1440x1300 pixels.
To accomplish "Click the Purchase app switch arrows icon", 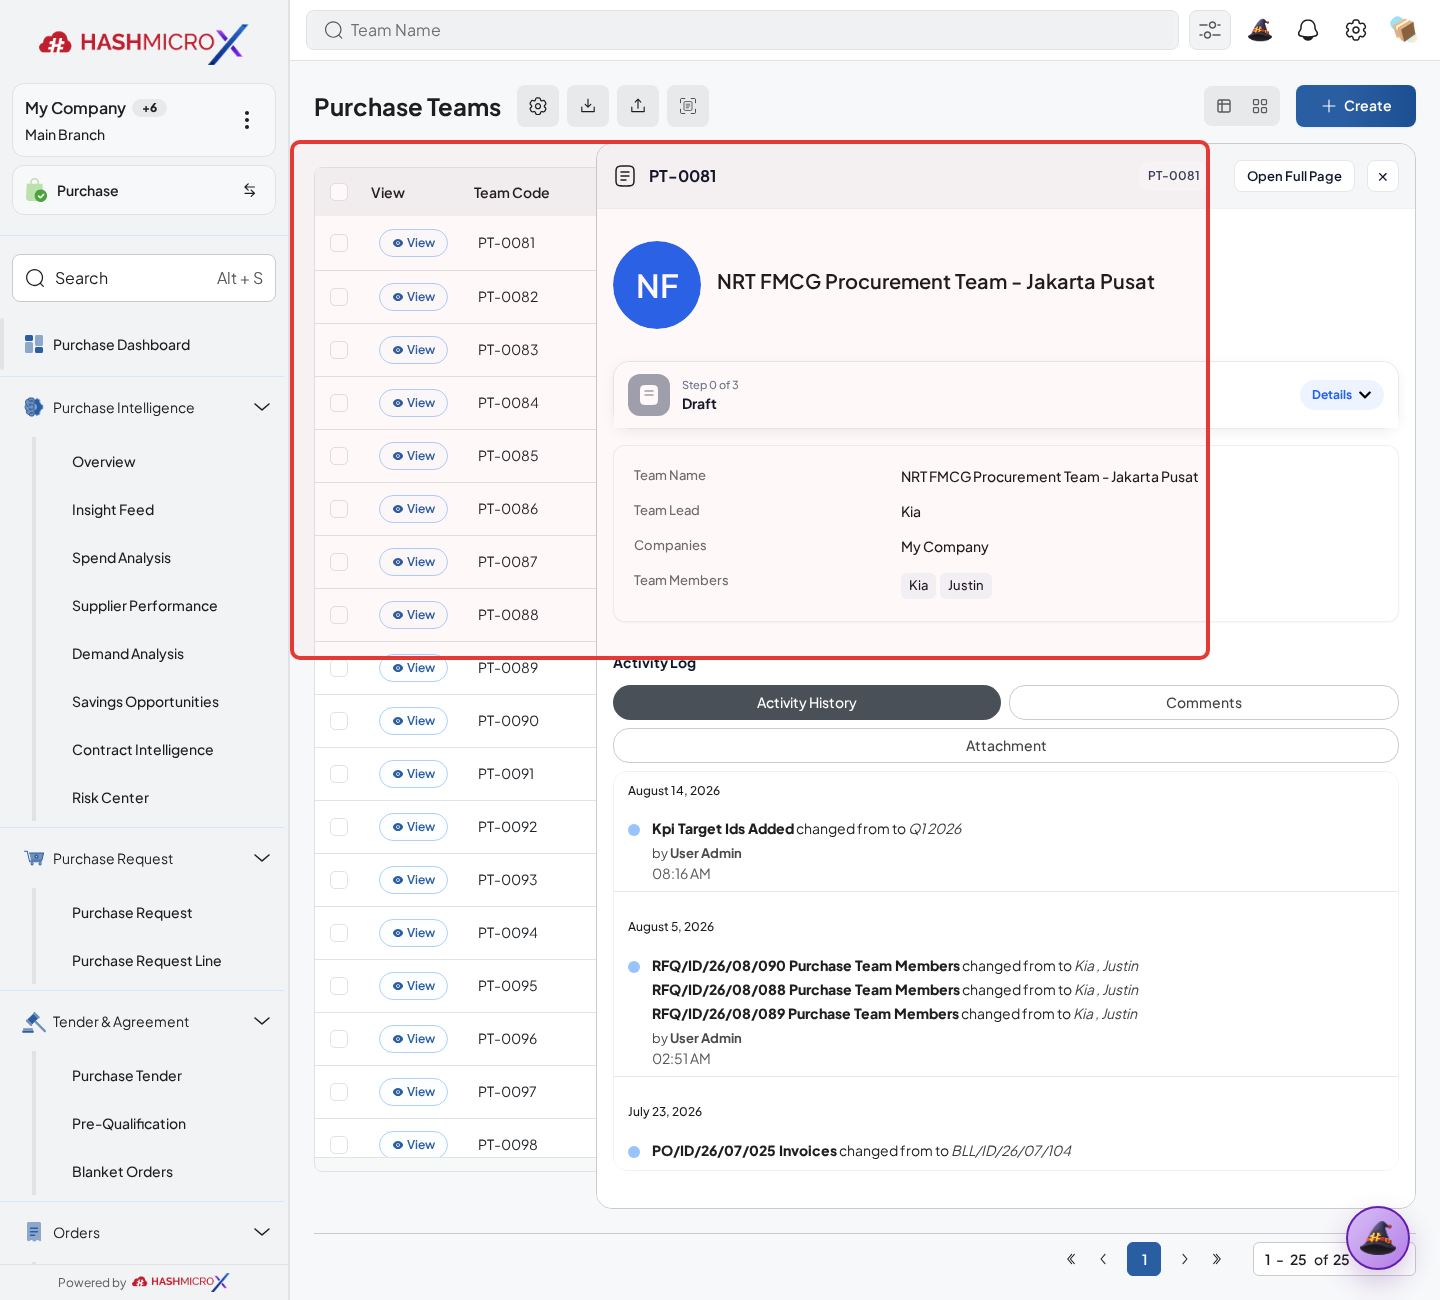I will [x=250, y=190].
